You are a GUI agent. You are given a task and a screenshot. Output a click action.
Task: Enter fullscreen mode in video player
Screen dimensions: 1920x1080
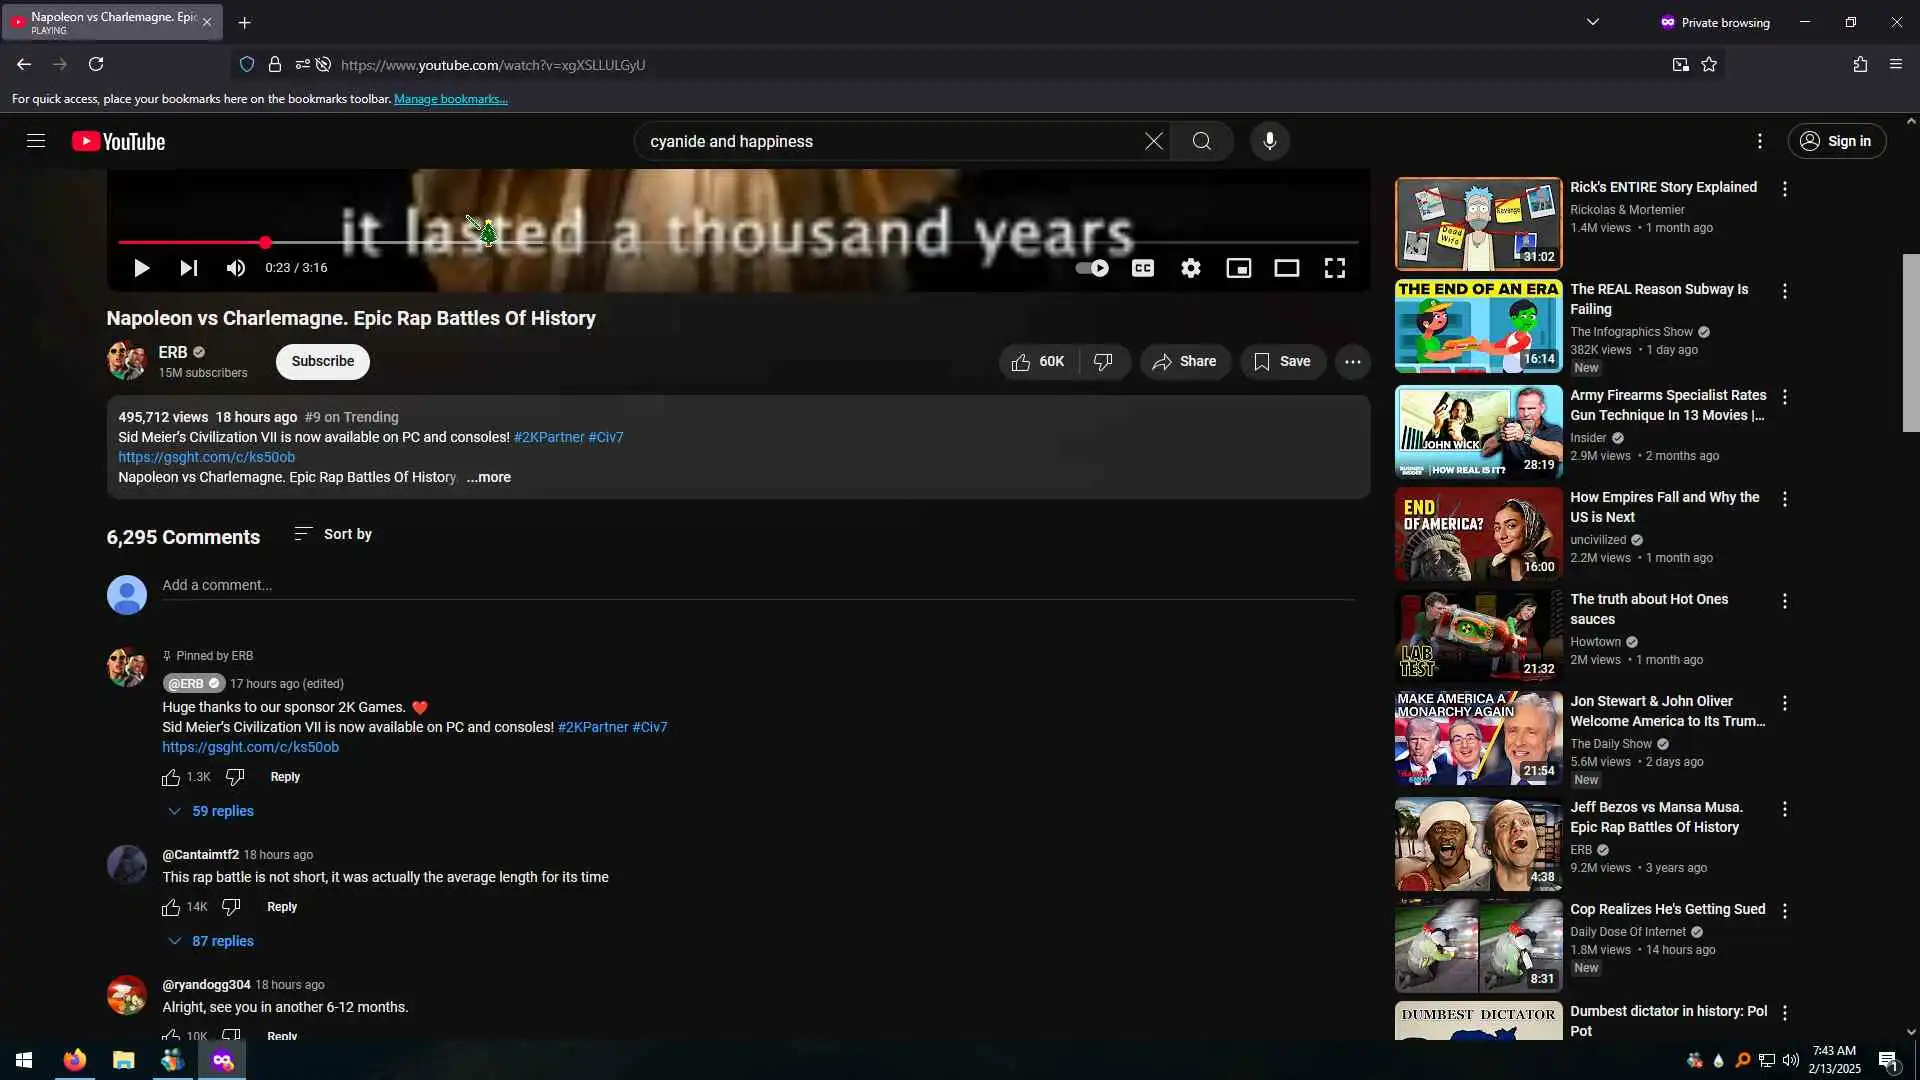(x=1334, y=268)
